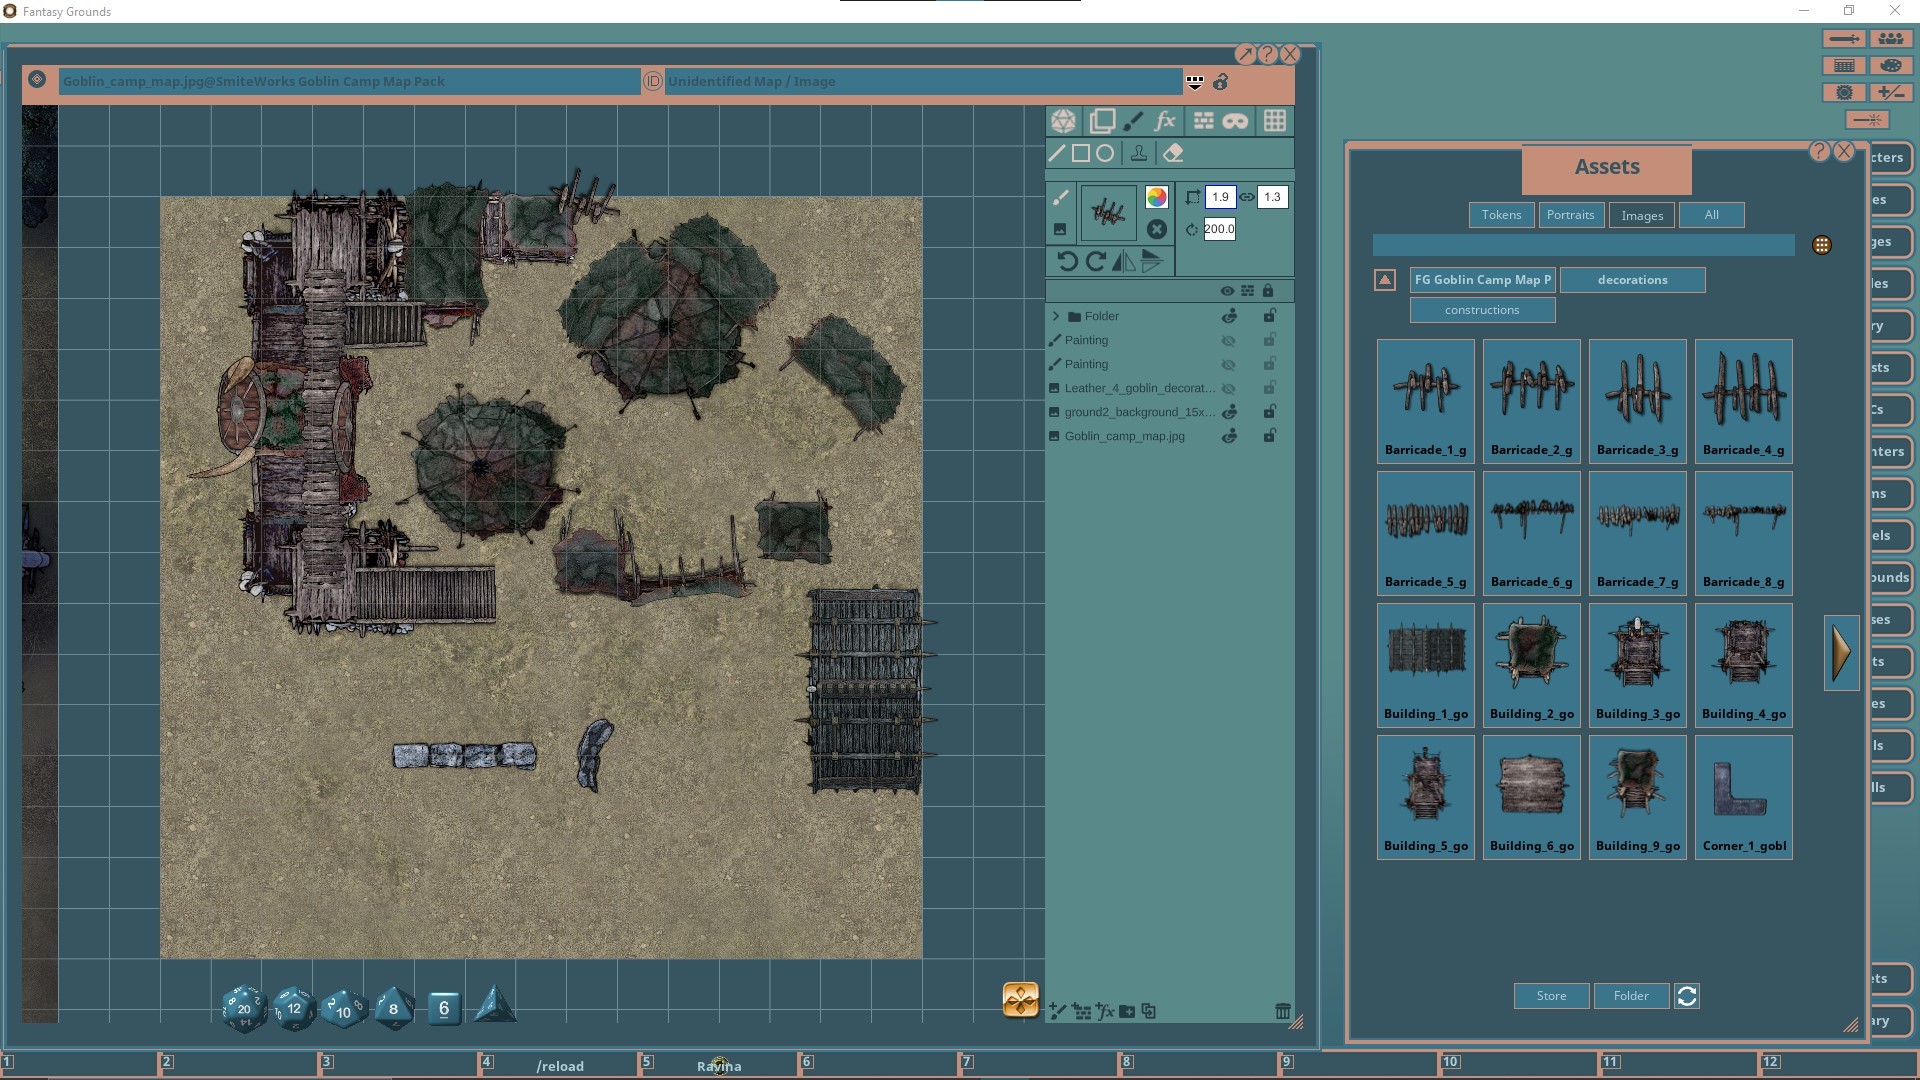Switch to the Portraits tab in Assets

click(1570, 215)
